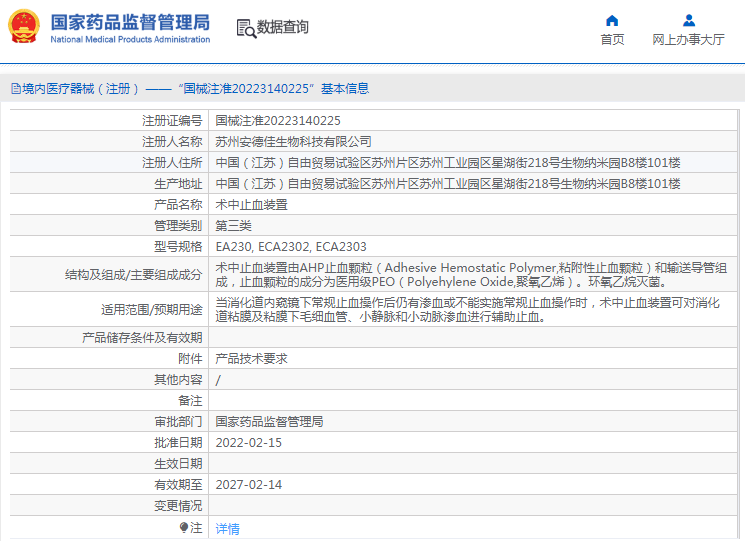The image size is (745, 541).
Task: Click the 注册人住所 label
Action: pyautogui.click(x=172, y=162)
